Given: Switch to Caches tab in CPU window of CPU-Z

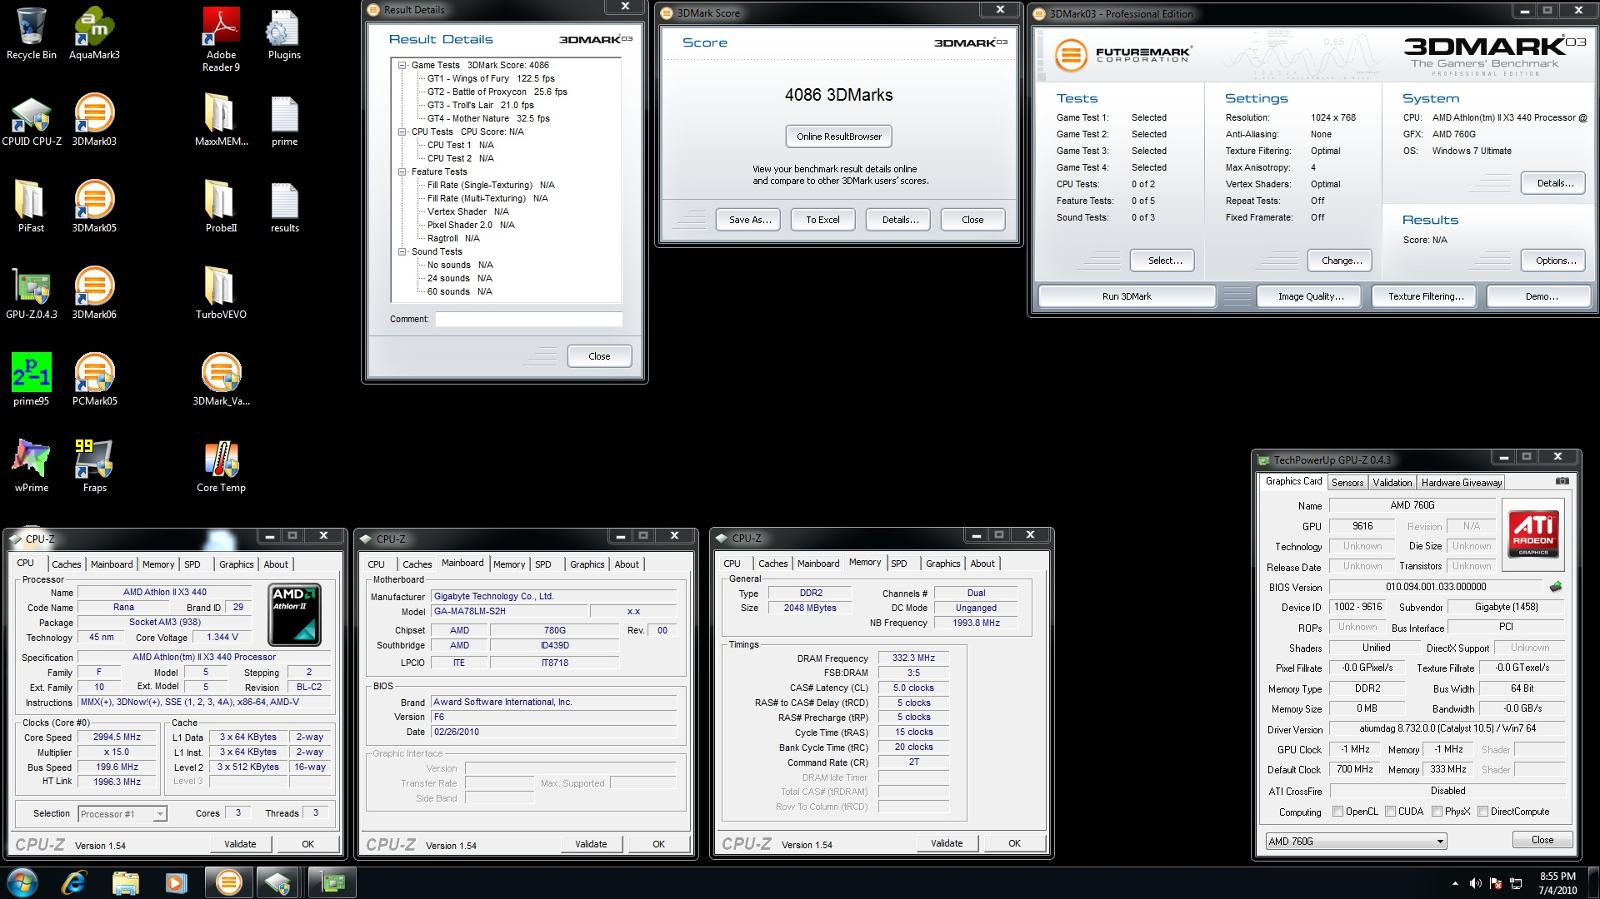Looking at the screenshot, I should pos(66,564).
